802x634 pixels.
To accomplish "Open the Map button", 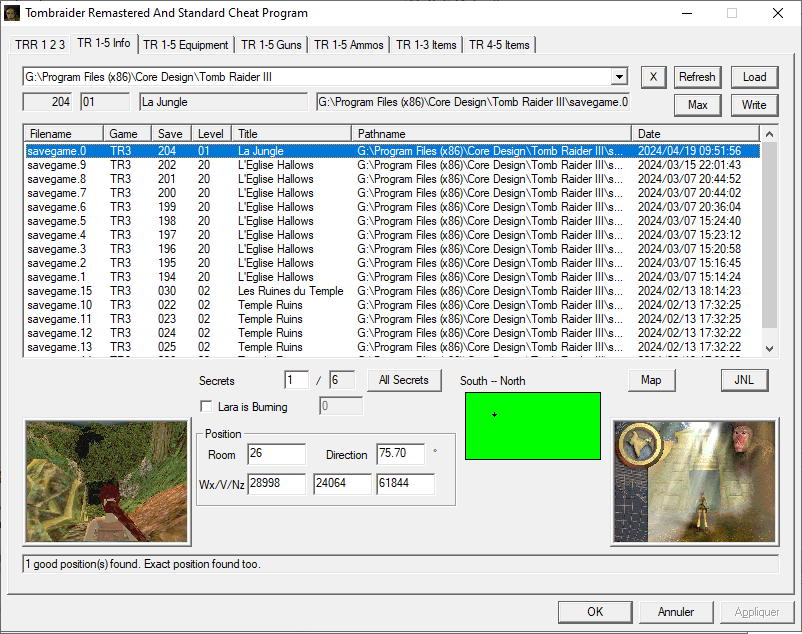I will (651, 380).
